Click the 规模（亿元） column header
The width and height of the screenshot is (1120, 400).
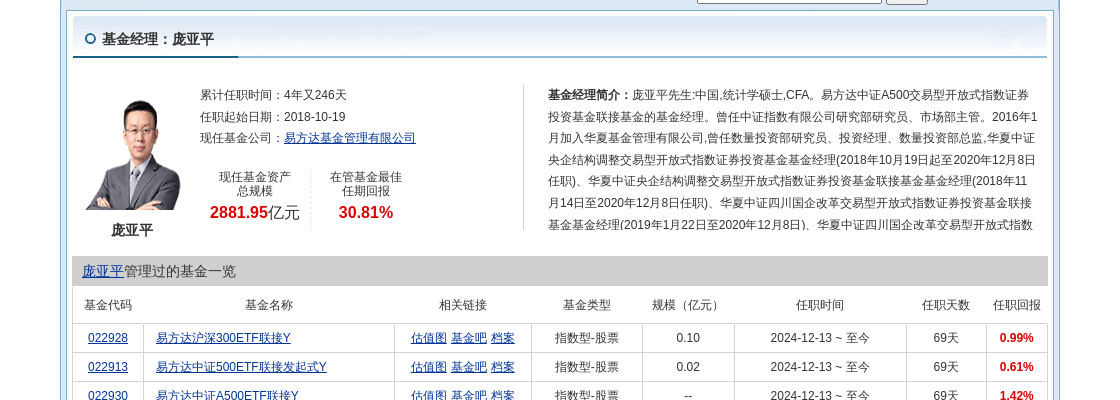coord(688,305)
